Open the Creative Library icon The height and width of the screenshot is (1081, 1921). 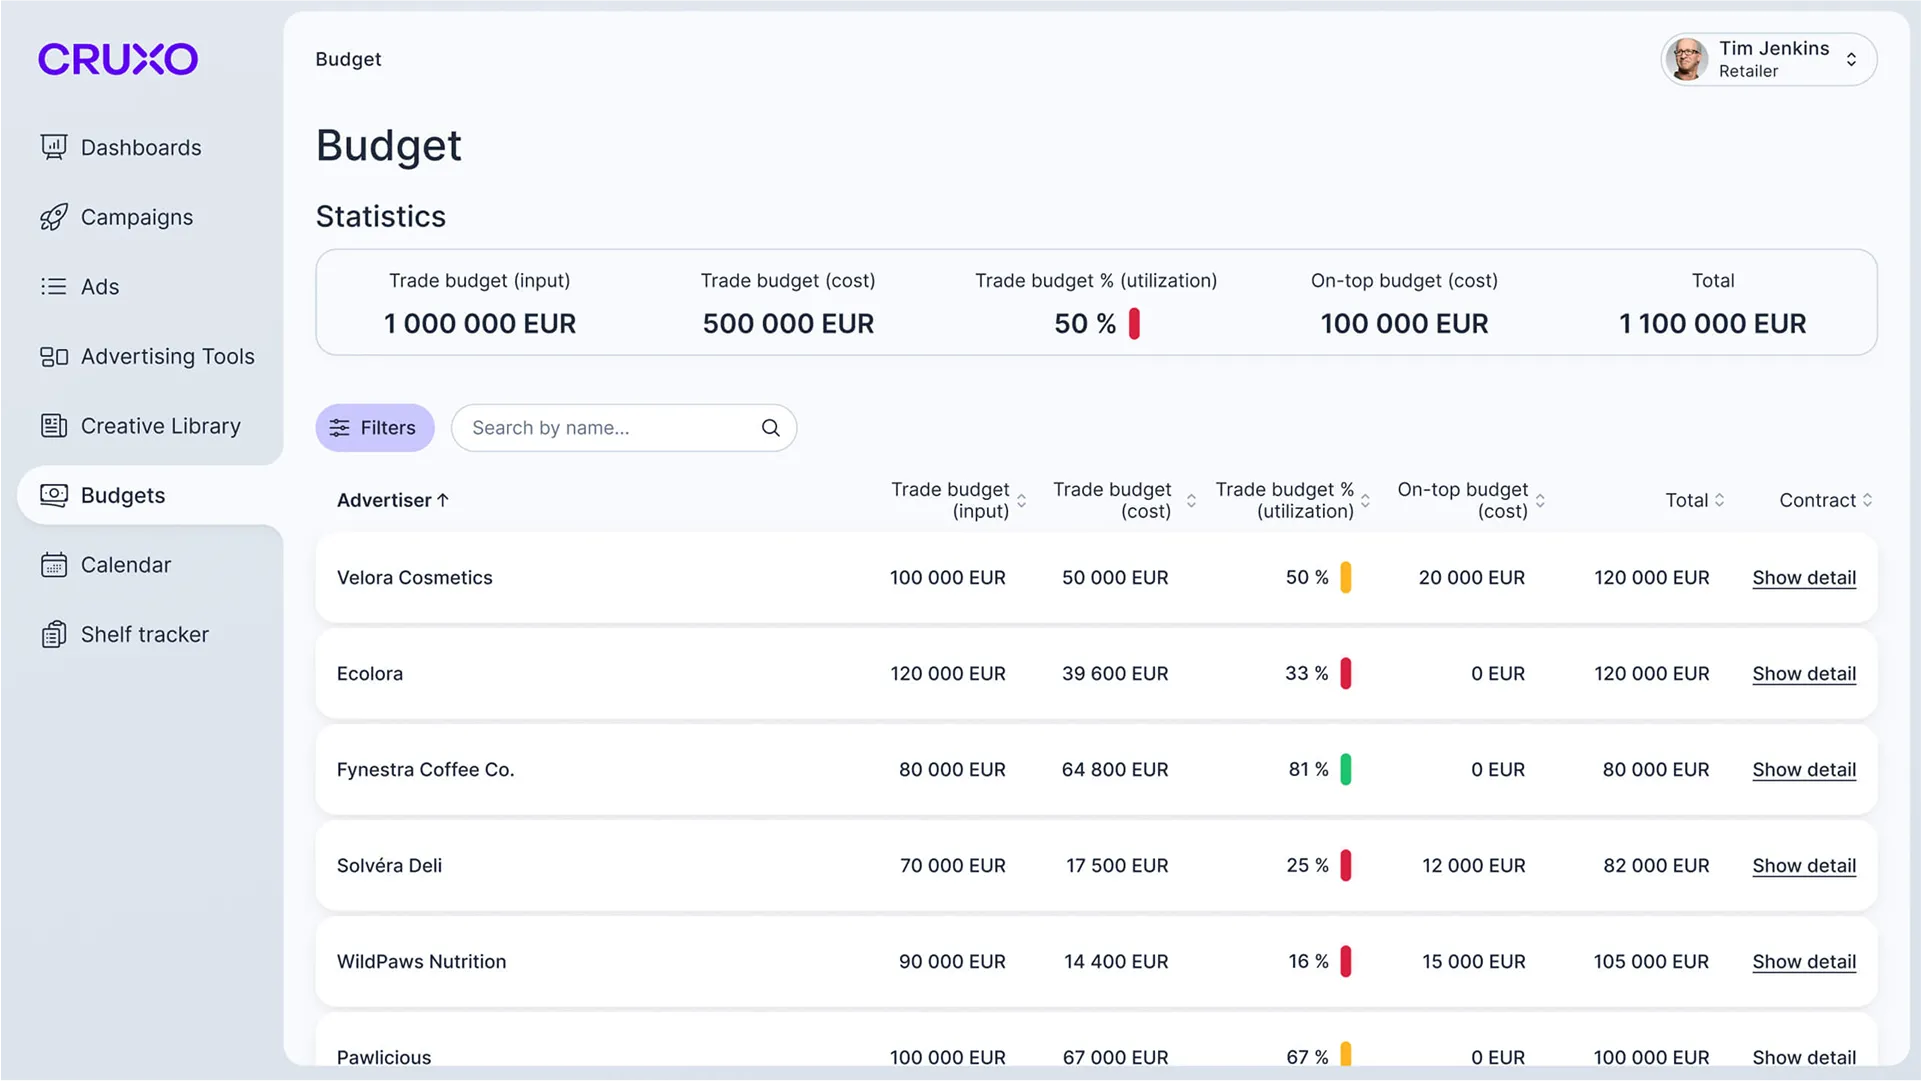(54, 426)
